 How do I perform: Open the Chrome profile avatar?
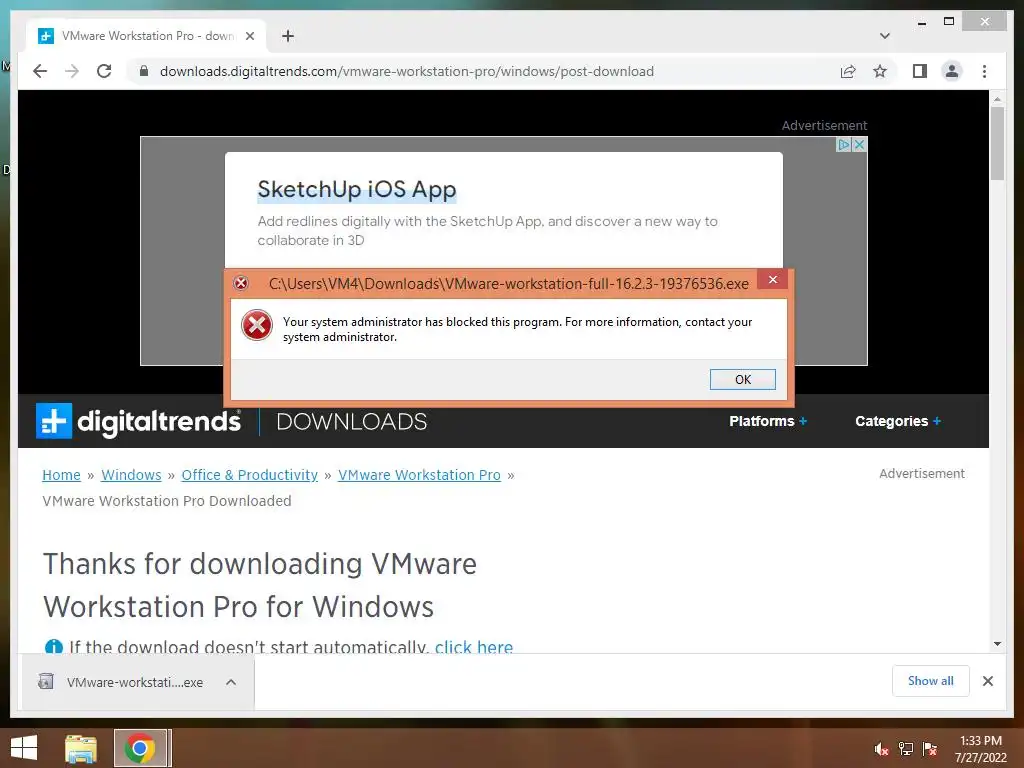point(952,71)
